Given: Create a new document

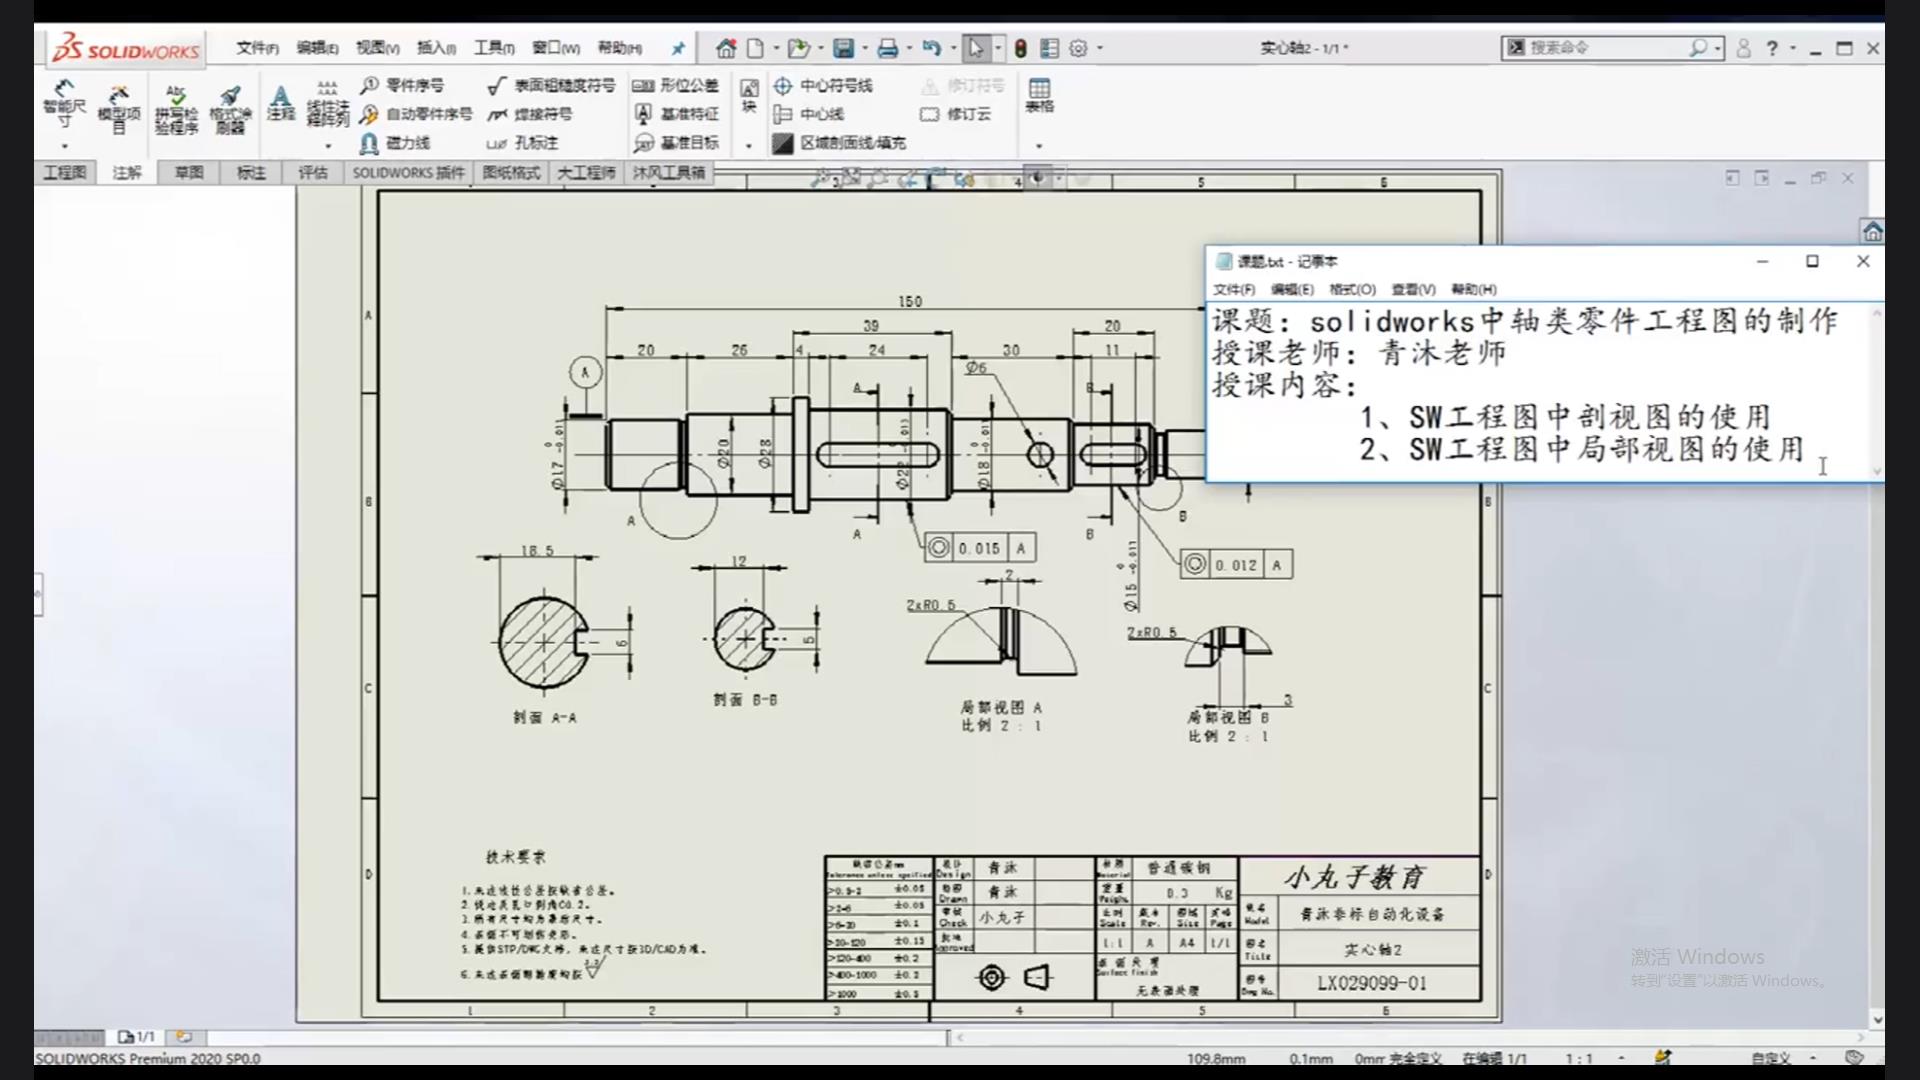Looking at the screenshot, I should (756, 48).
